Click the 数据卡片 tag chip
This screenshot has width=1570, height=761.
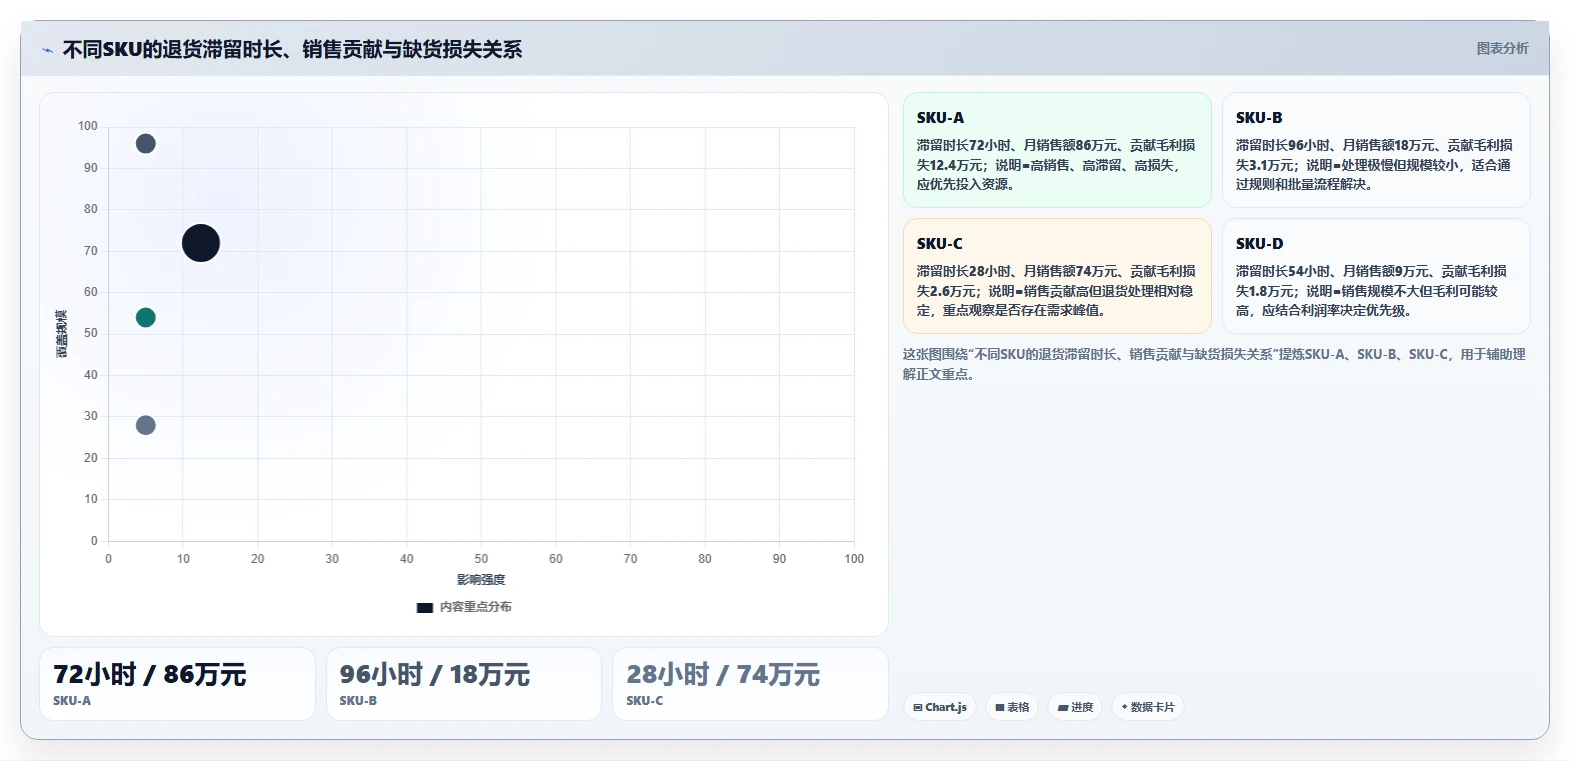[1148, 707]
